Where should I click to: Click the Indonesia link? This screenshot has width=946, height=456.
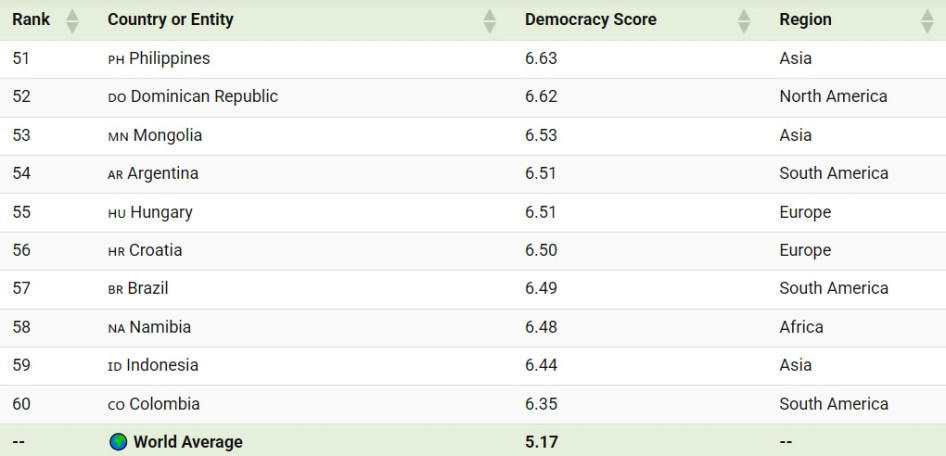click(162, 365)
